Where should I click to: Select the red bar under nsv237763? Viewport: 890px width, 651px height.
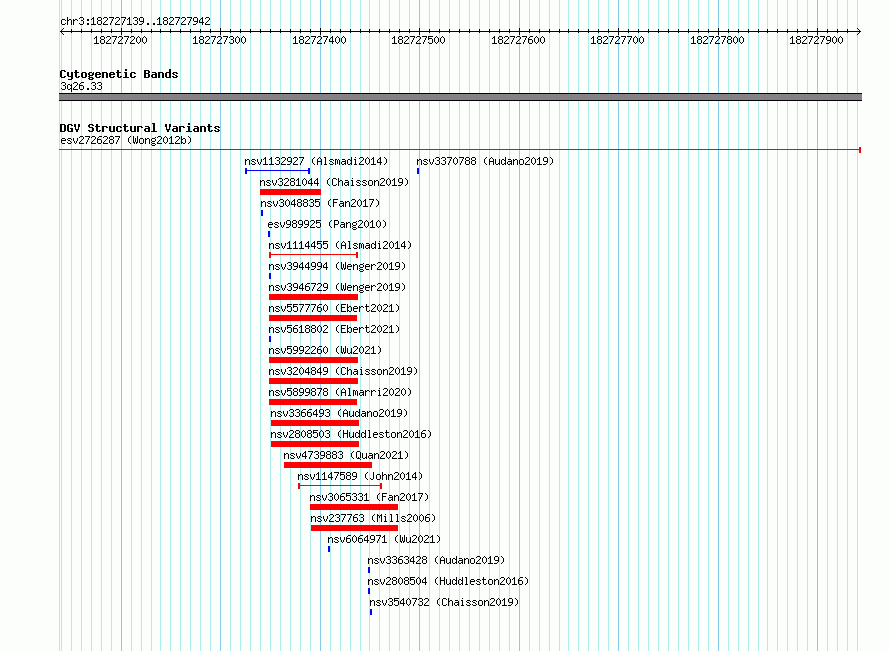(x=354, y=528)
